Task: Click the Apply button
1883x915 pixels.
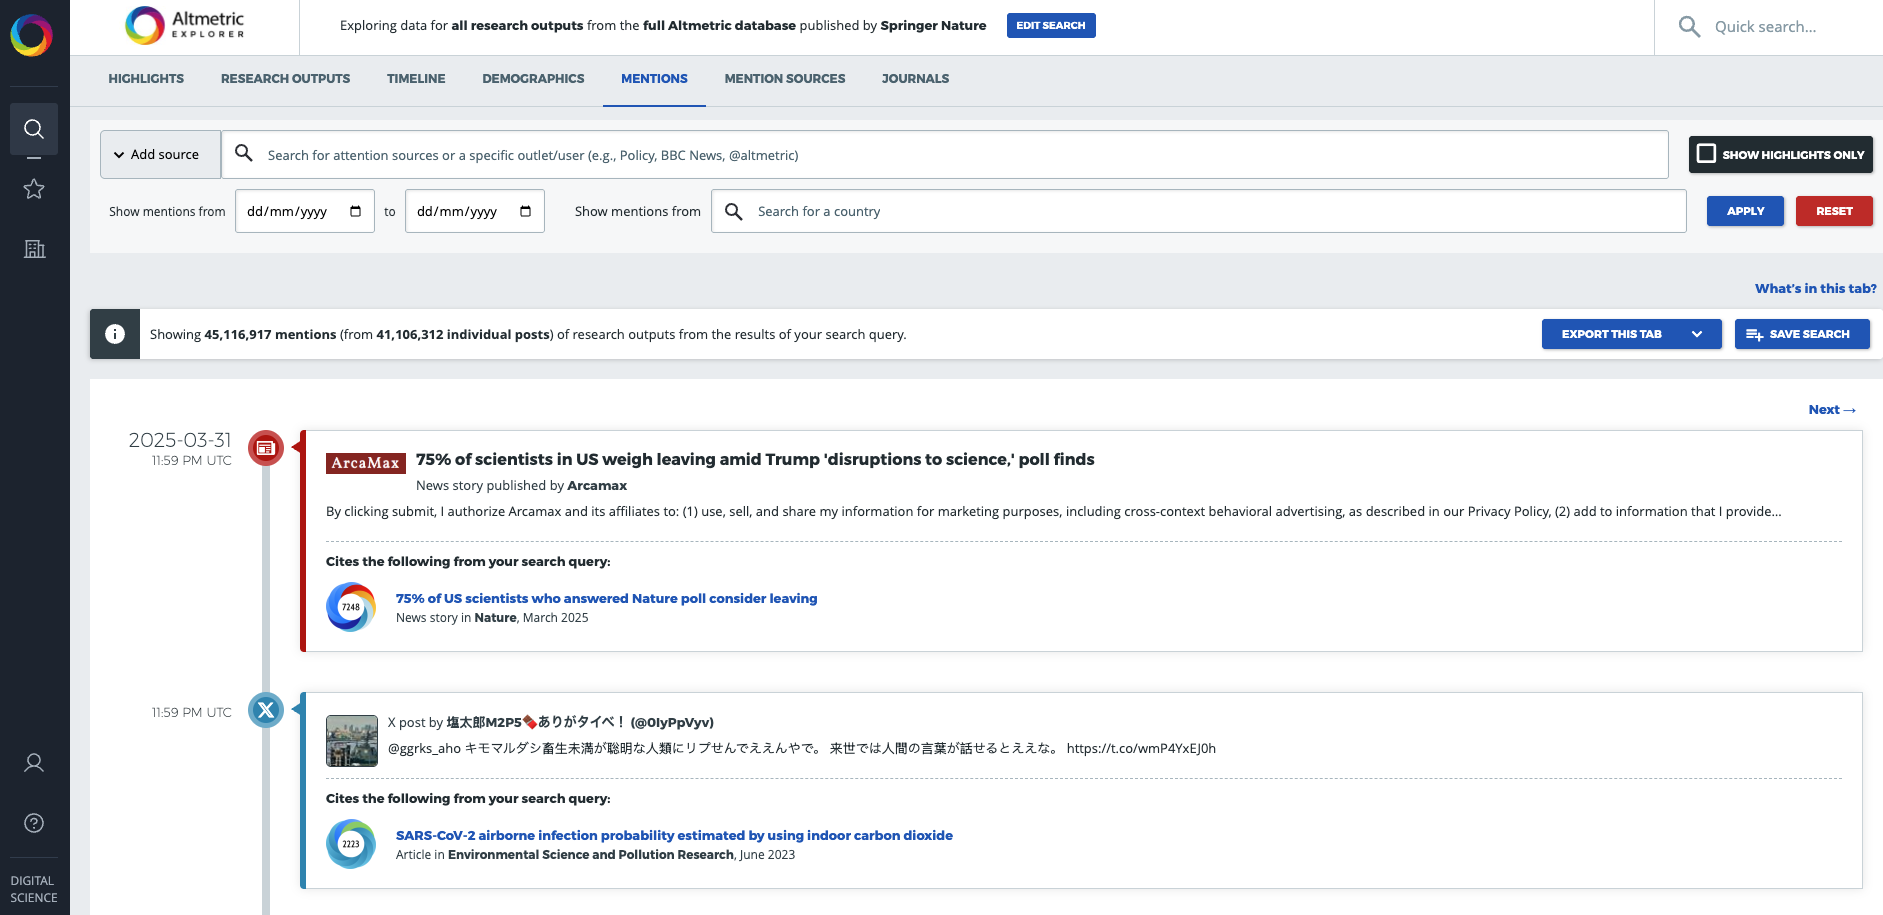Action: pos(1745,211)
